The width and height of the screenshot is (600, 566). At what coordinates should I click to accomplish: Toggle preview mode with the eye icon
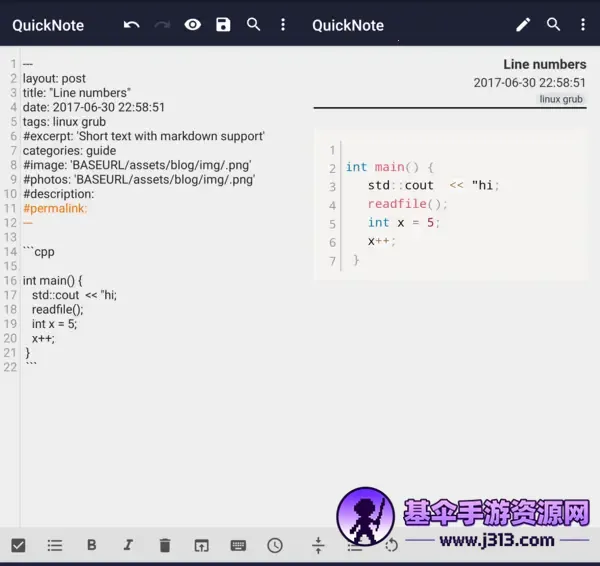[x=192, y=25]
